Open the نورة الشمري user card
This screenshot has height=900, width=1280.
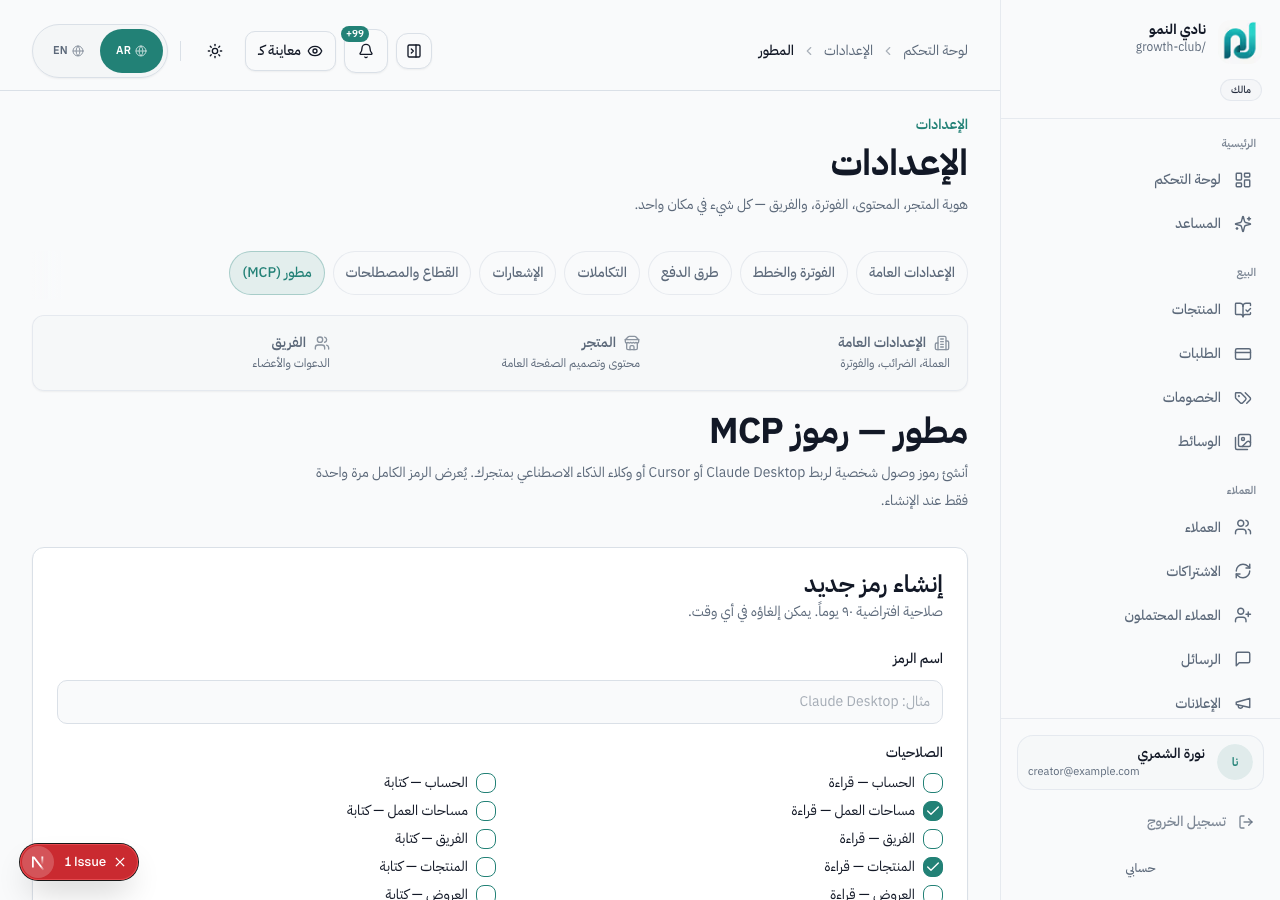(1140, 763)
